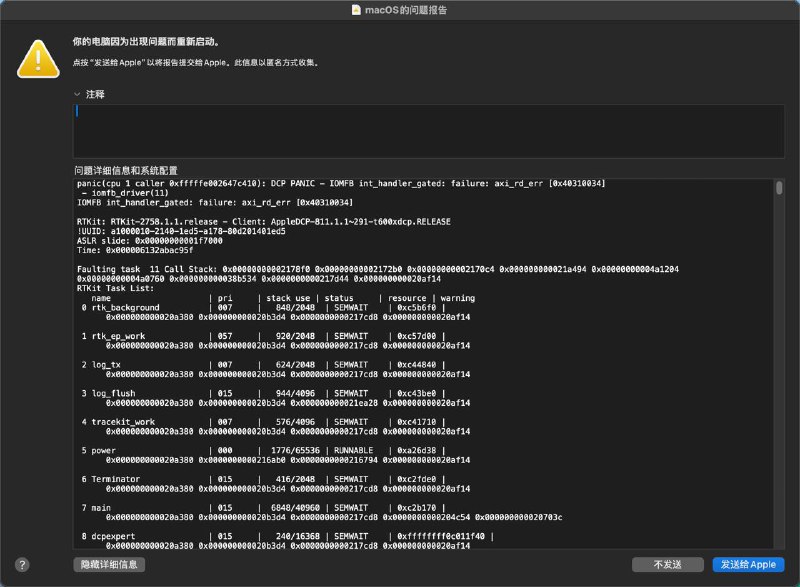Image resolution: width=800 pixels, height=587 pixels.
Task: Click the !UUID line in the report
Action: click(x=181, y=231)
